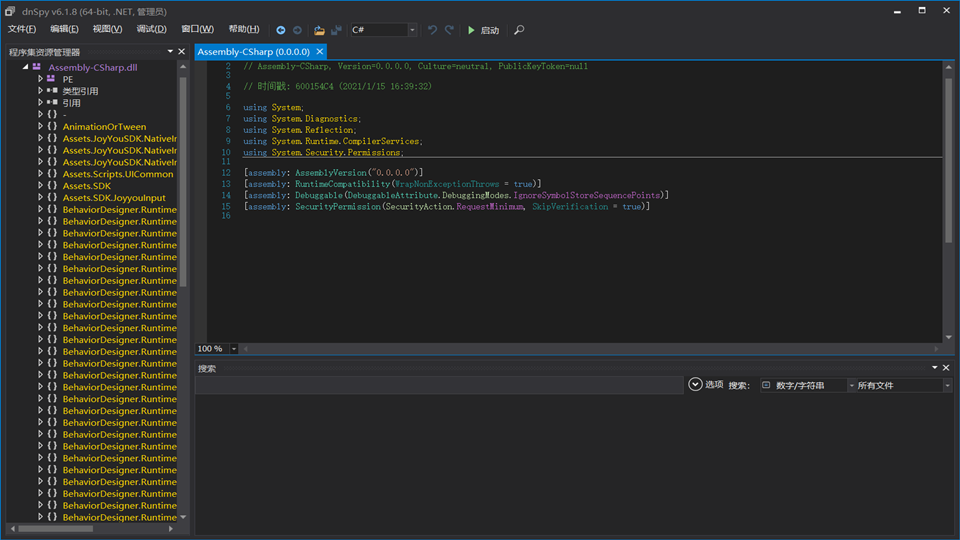Close the Assembly-CSharp (0.0.0.0) tab
Image resolution: width=960 pixels, height=540 pixels.
(320, 51)
